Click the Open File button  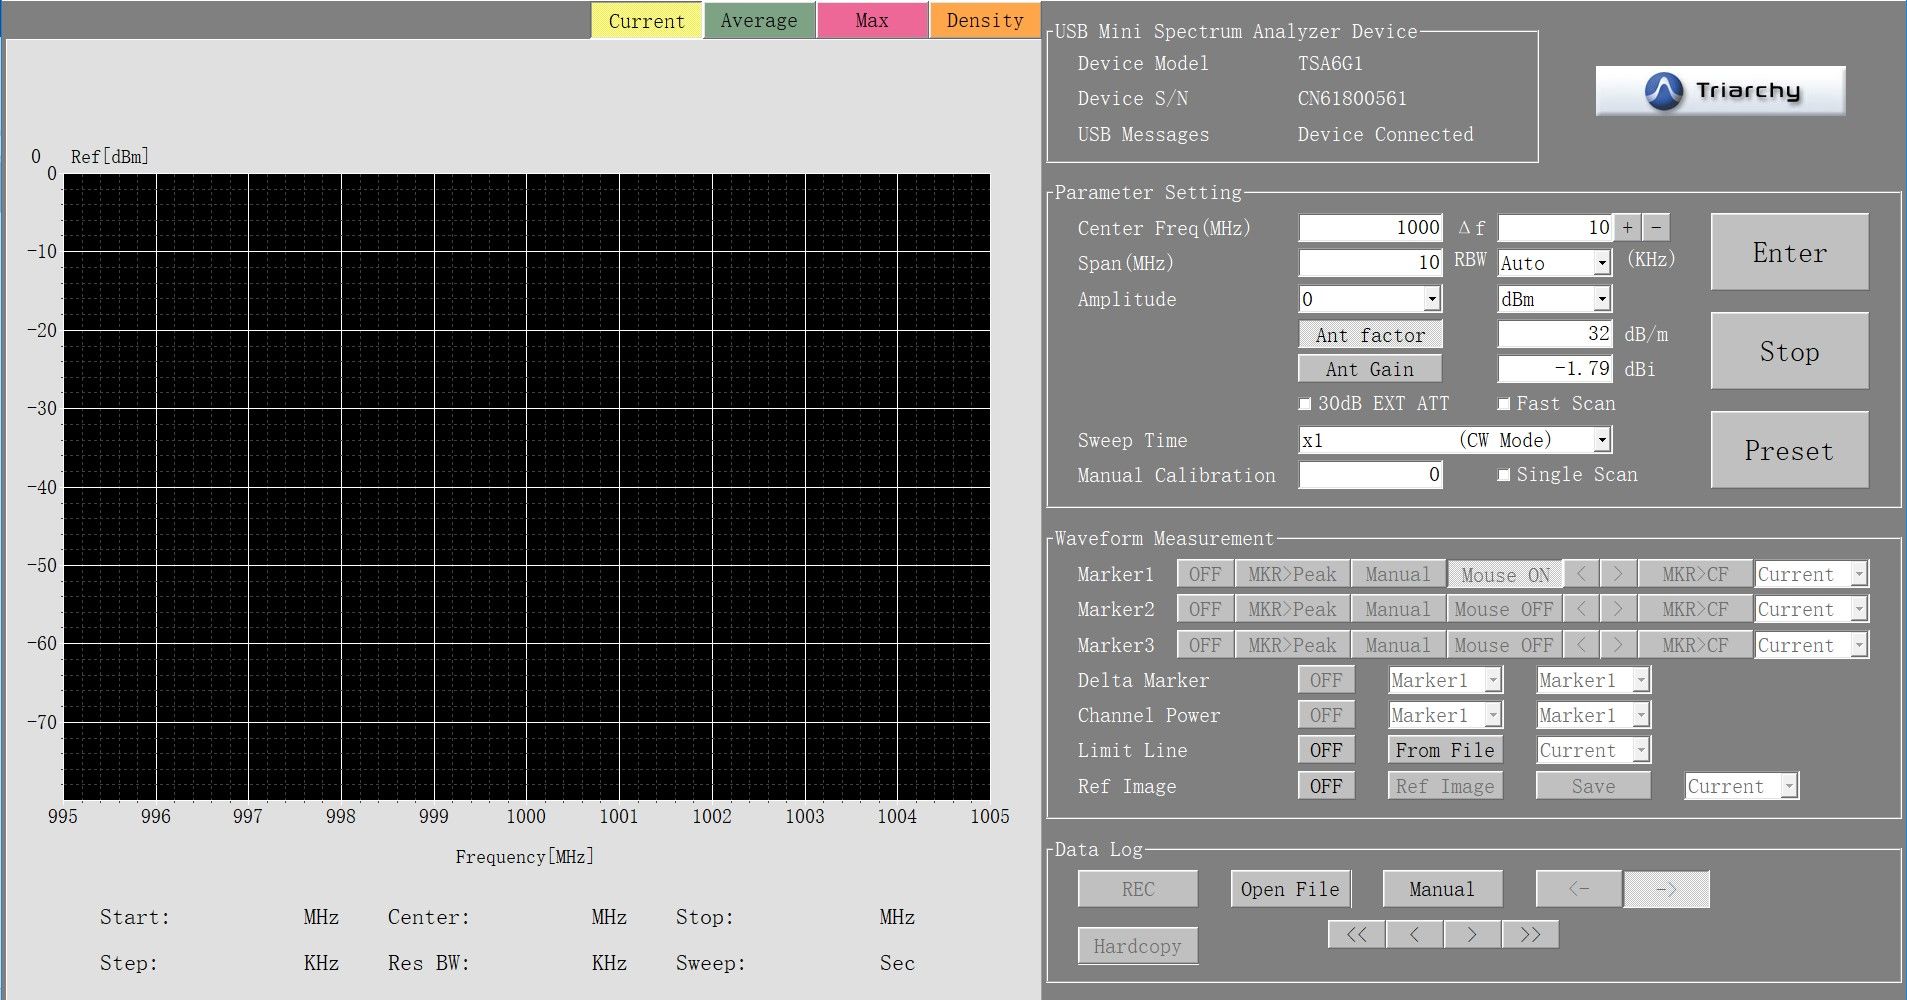1289,889
